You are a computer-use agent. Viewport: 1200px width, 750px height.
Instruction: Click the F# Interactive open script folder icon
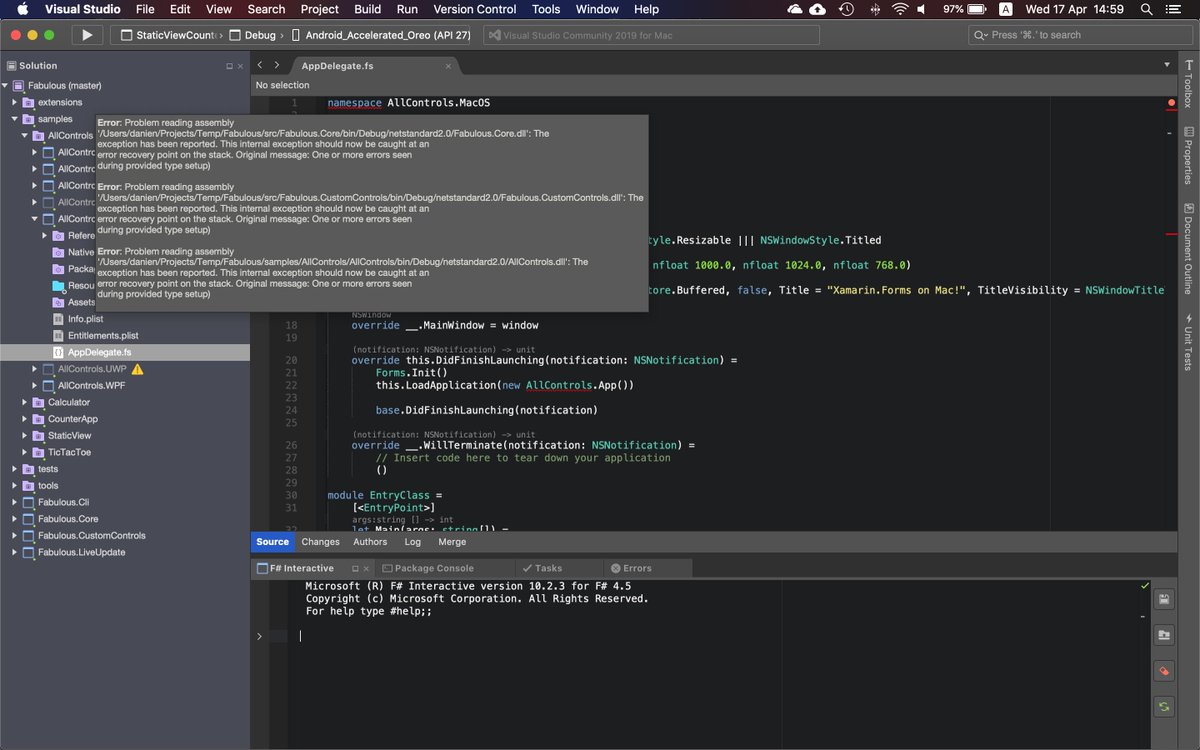(x=1164, y=635)
